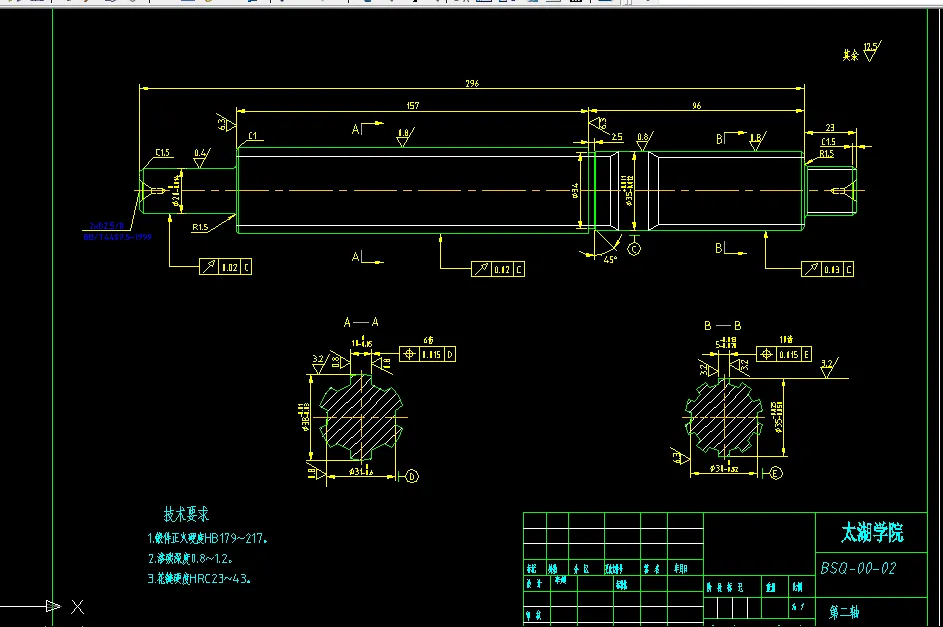Select the 96 length dimension text
The width and height of the screenshot is (943, 627).
696,106
